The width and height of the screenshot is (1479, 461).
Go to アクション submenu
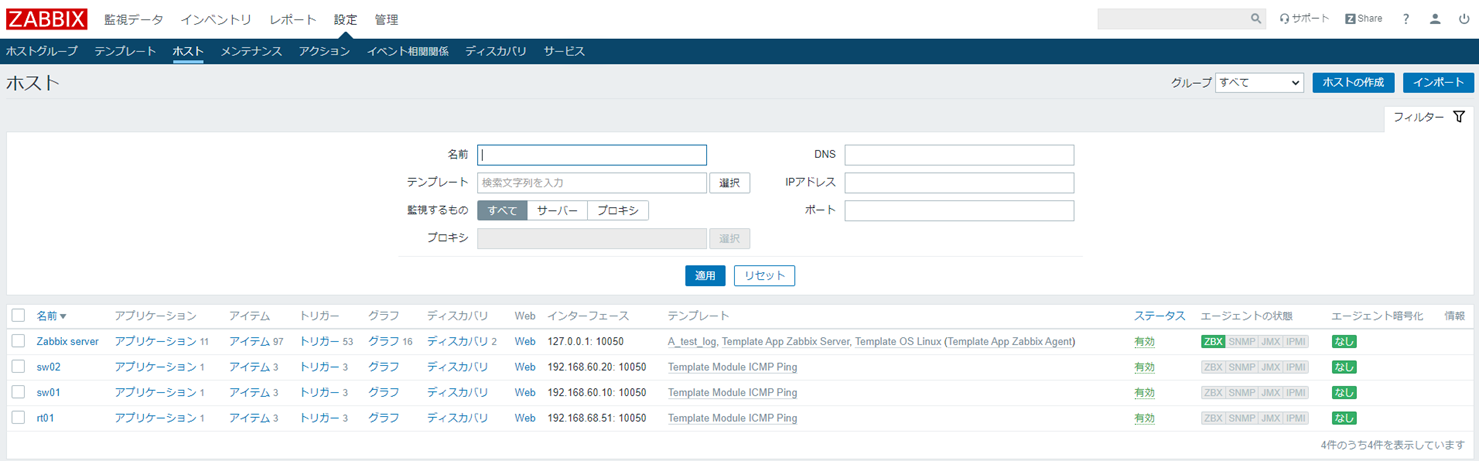click(x=324, y=51)
